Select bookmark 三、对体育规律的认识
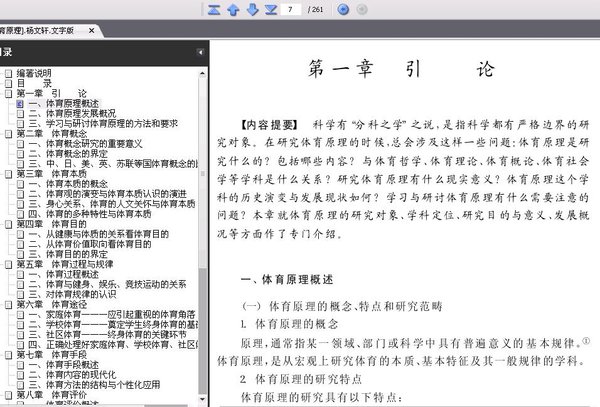 (x=72, y=294)
